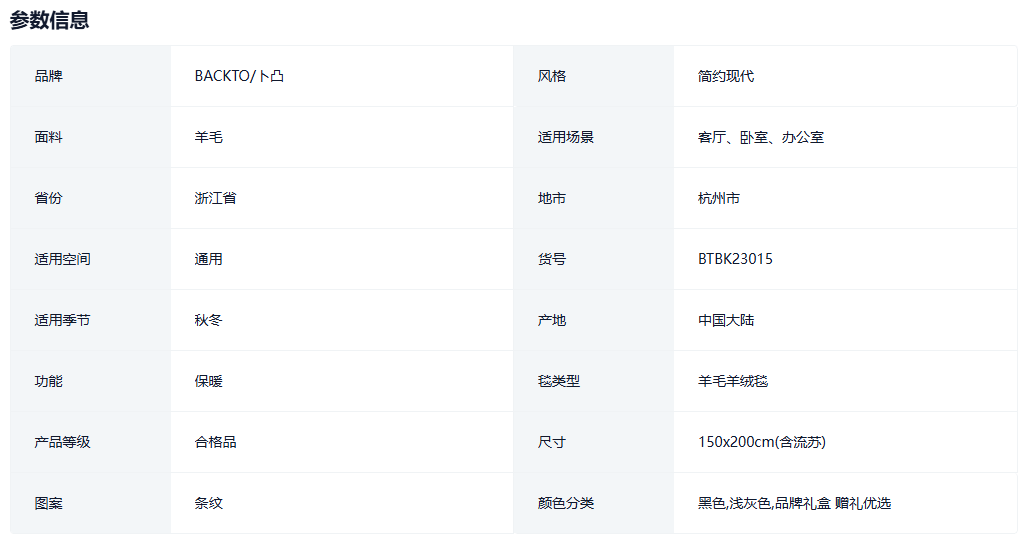Viewport: 1024px width, 544px height.
Task: Click the item number BTBK23015
Action: pyautogui.click(x=735, y=259)
